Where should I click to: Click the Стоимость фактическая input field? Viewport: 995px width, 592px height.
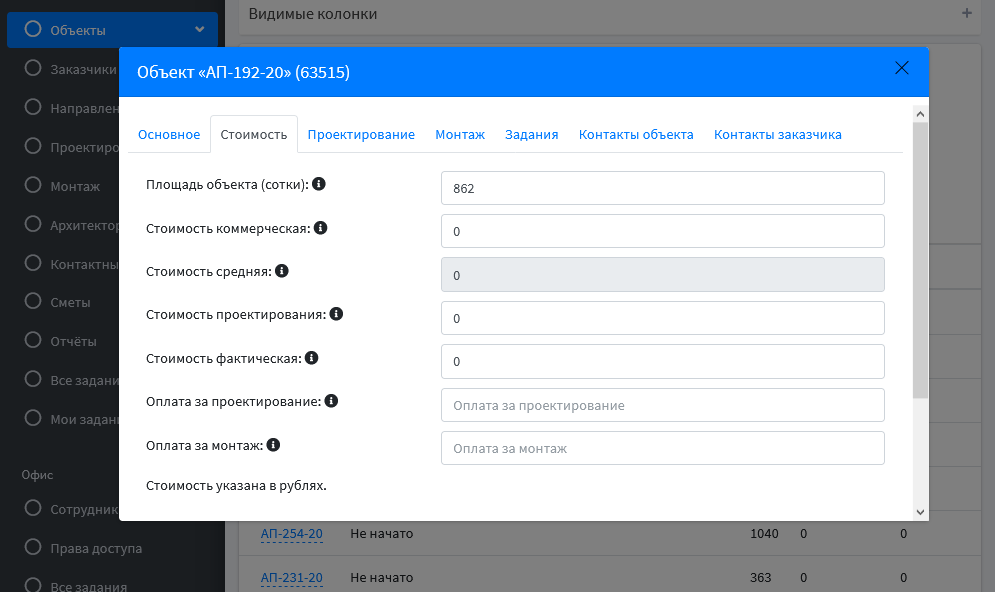[x=662, y=362]
